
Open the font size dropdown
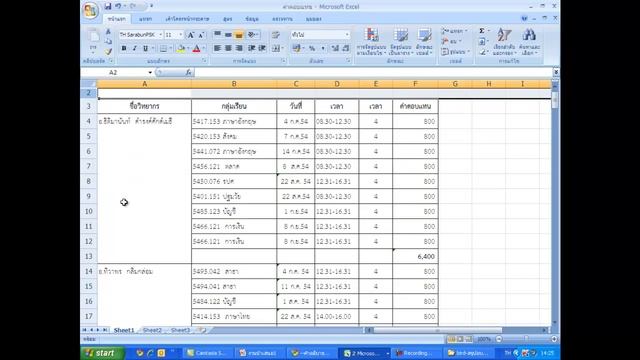181,35
